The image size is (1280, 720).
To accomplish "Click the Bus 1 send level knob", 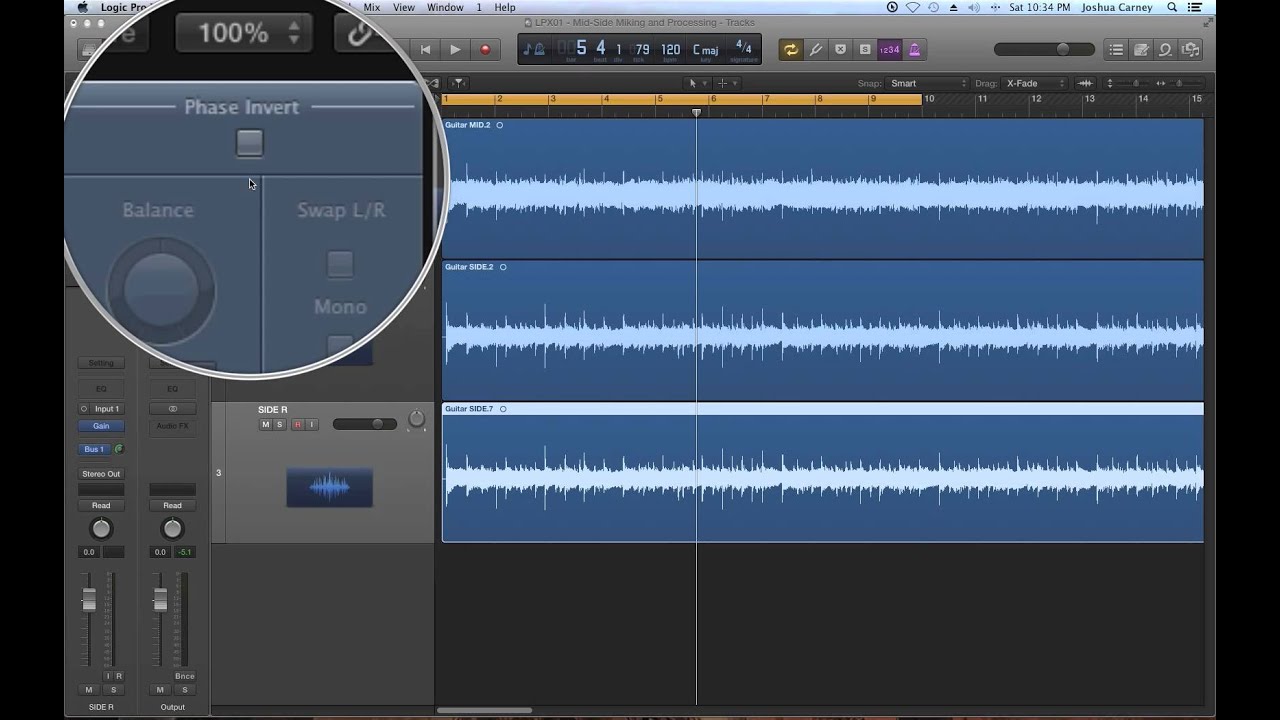I will pyautogui.click(x=119, y=449).
